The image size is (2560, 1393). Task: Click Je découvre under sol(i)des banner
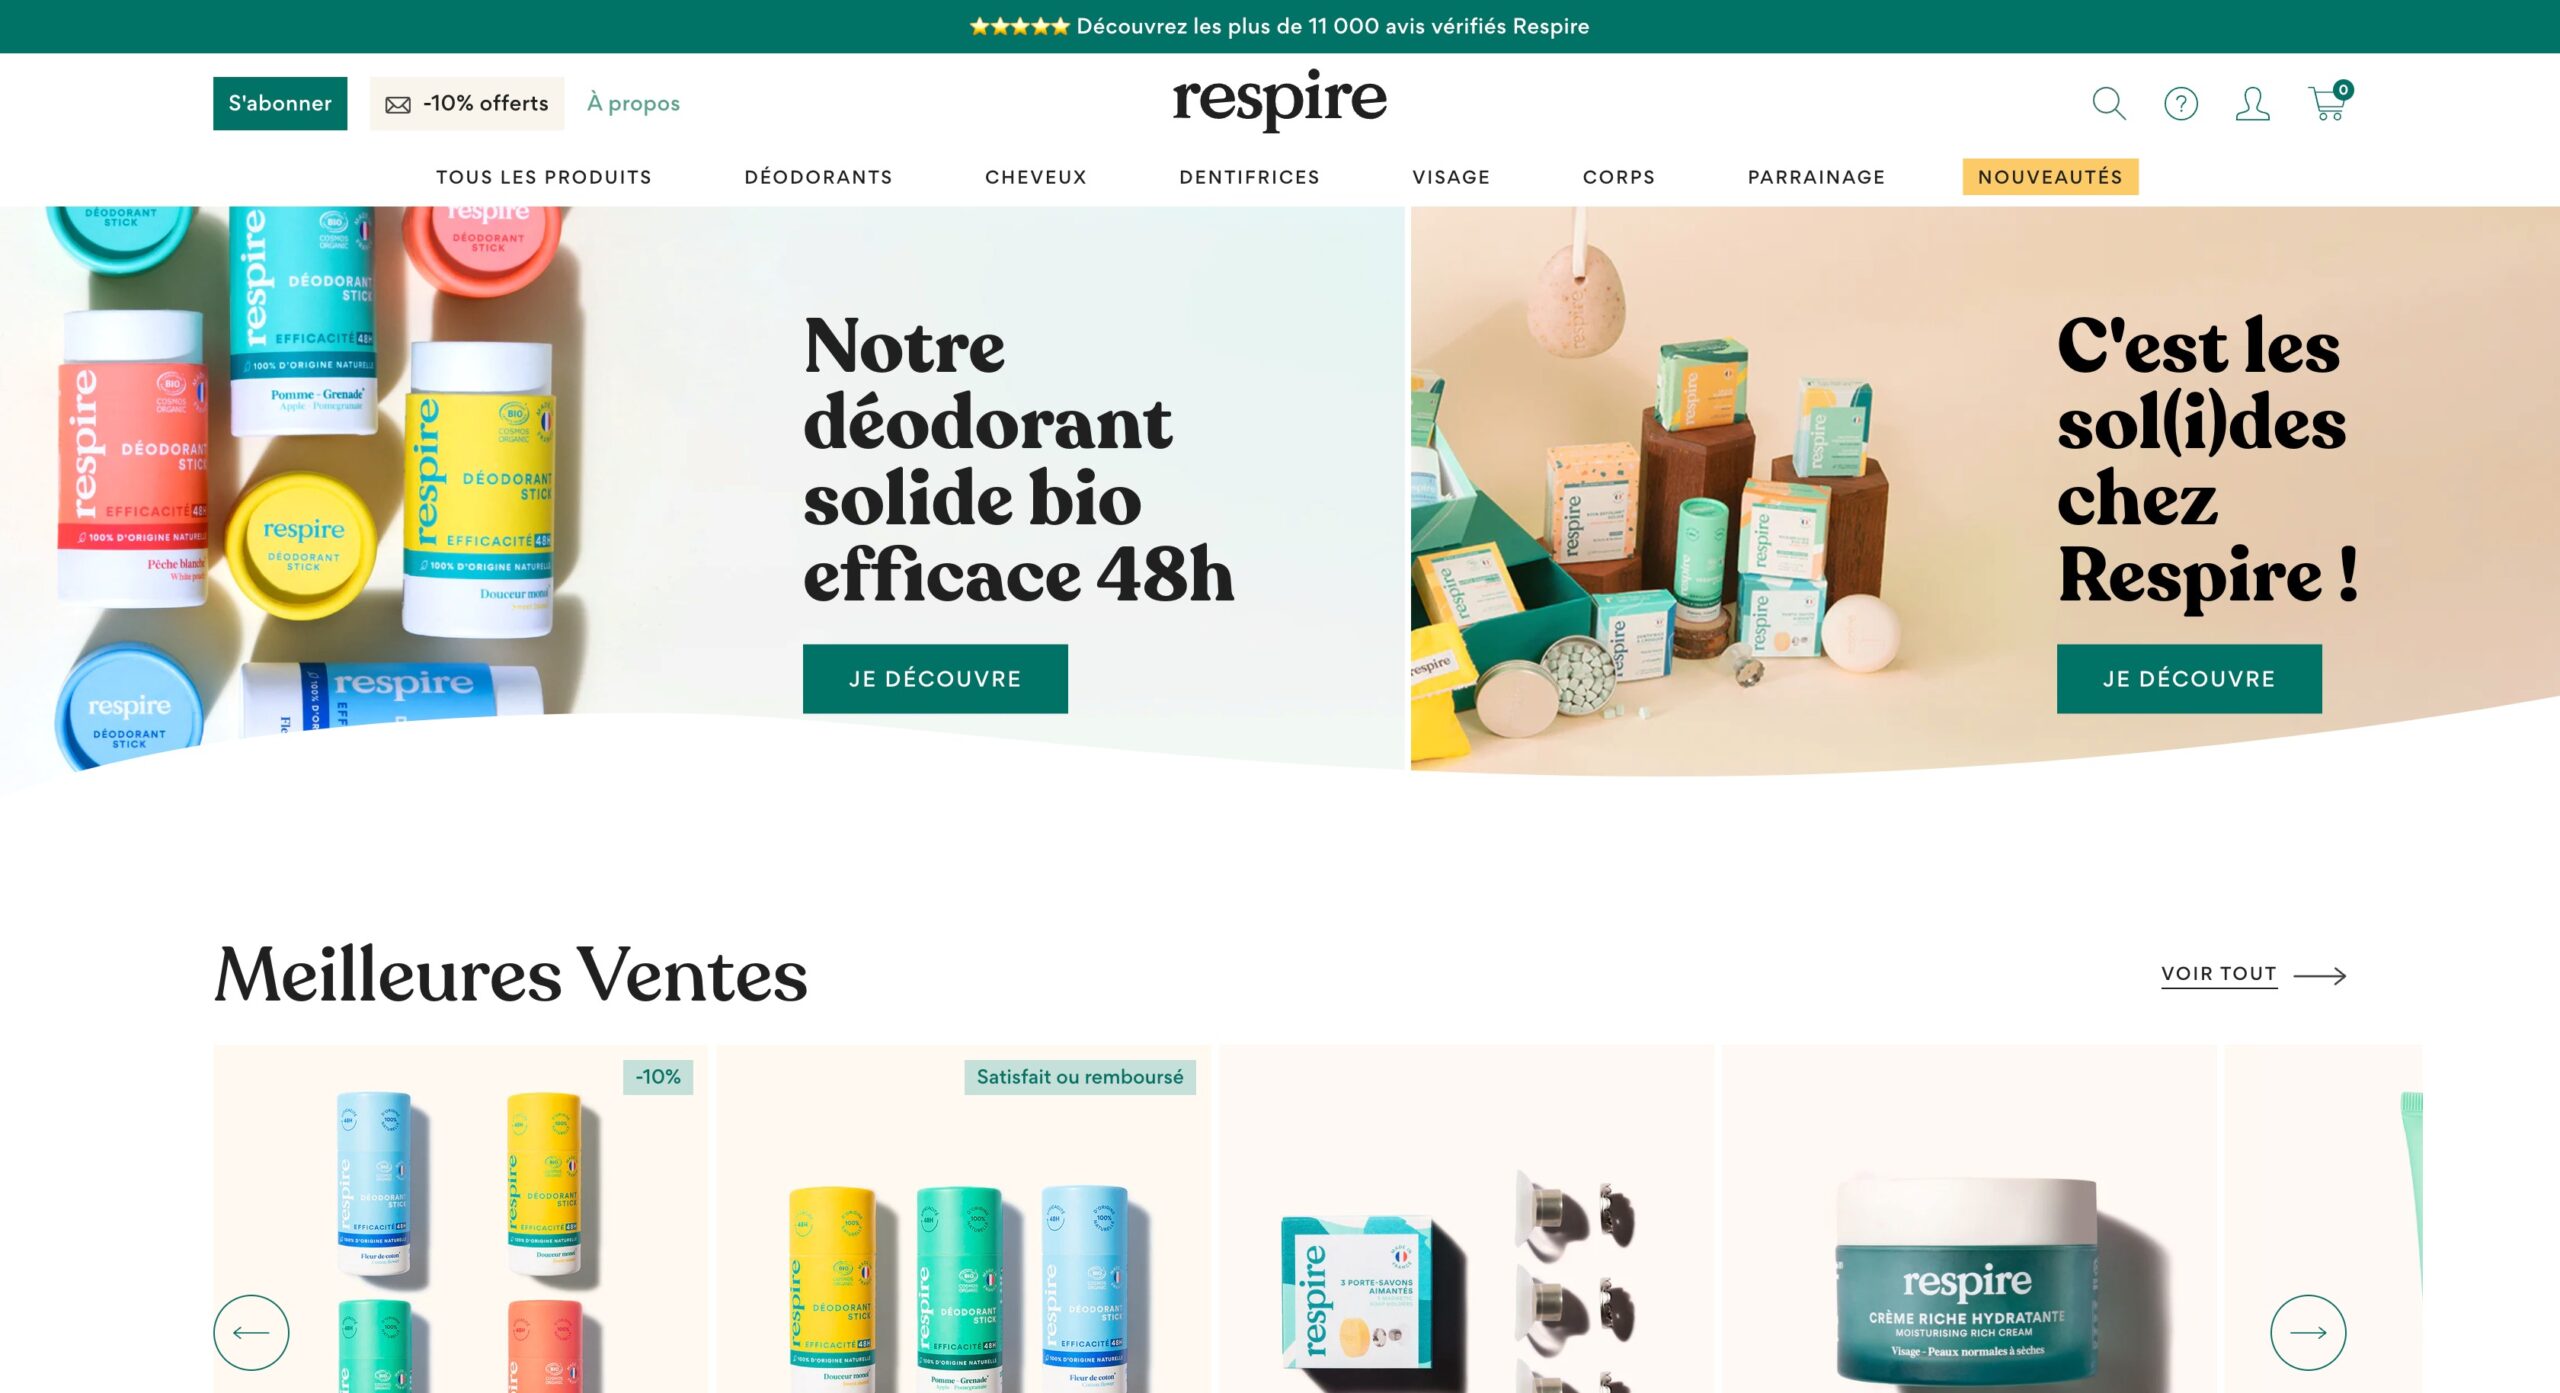click(2189, 679)
